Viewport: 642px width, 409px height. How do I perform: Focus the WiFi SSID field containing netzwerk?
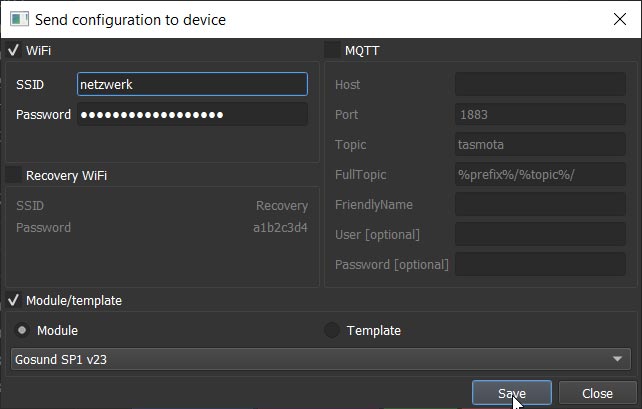pos(192,84)
